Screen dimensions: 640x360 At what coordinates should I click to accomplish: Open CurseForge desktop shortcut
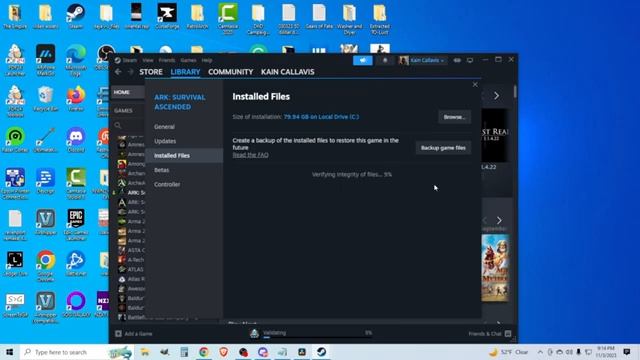[x=167, y=17]
